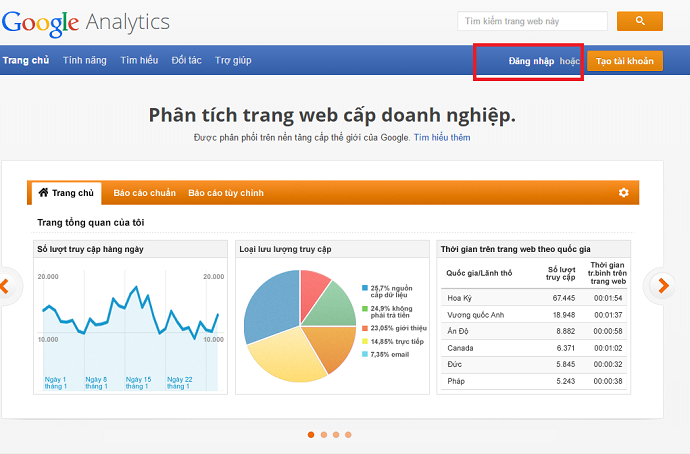This screenshot has width=690, height=454.
Task: Click the Tạo tài khoản button
Action: (624, 61)
